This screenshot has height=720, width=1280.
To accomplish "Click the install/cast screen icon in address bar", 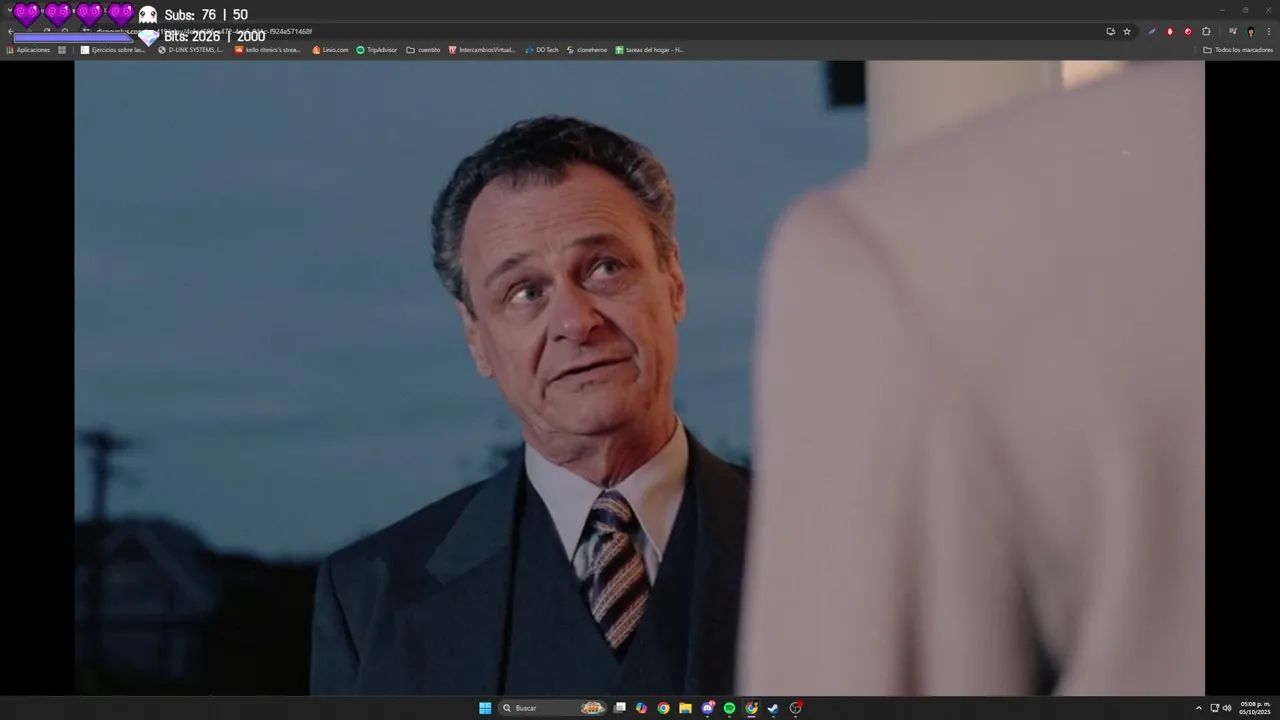I will (1110, 31).
